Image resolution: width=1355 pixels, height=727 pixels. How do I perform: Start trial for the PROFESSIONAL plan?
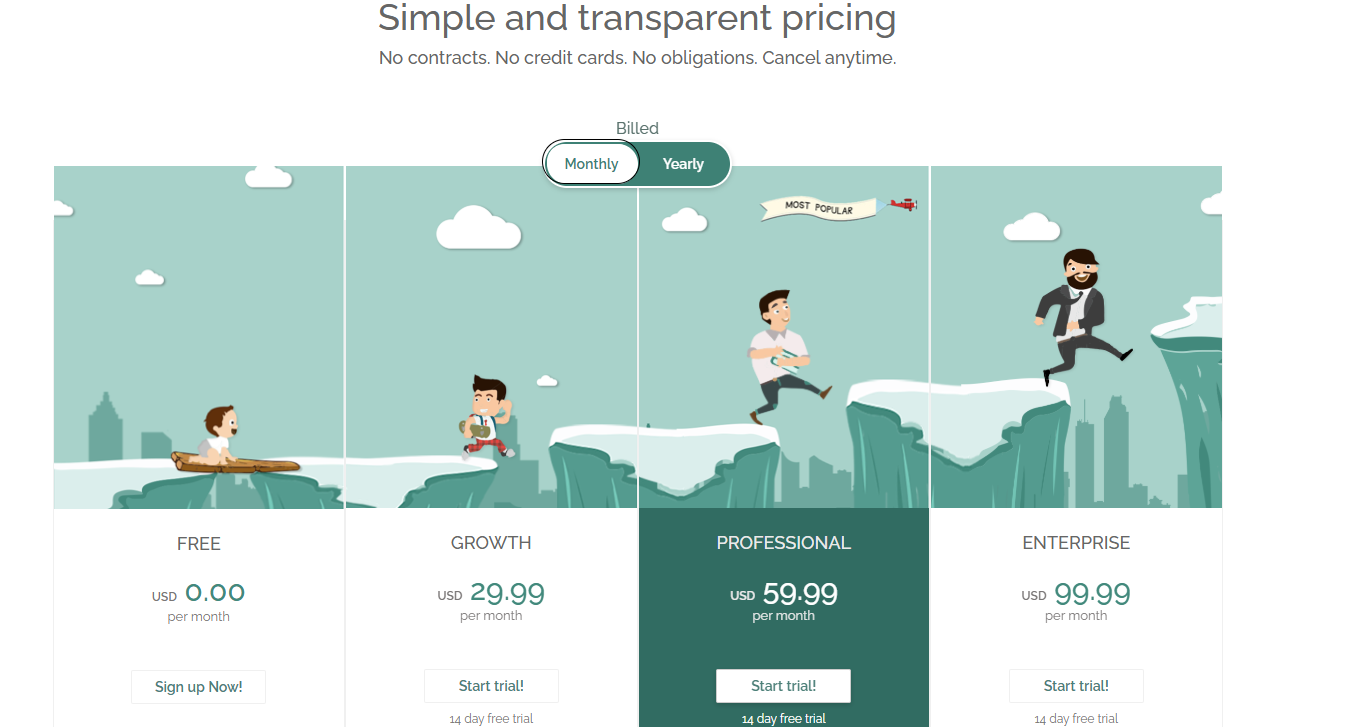click(783, 686)
